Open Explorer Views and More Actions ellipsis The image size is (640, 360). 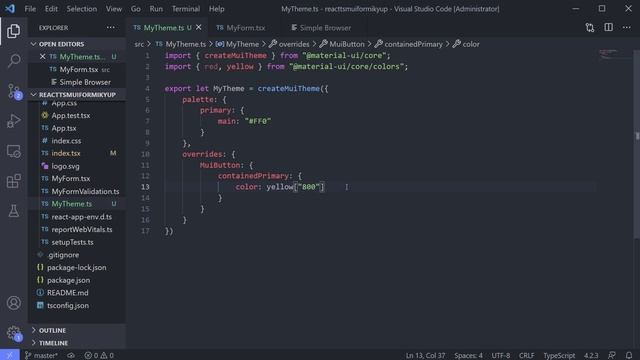coord(111,28)
